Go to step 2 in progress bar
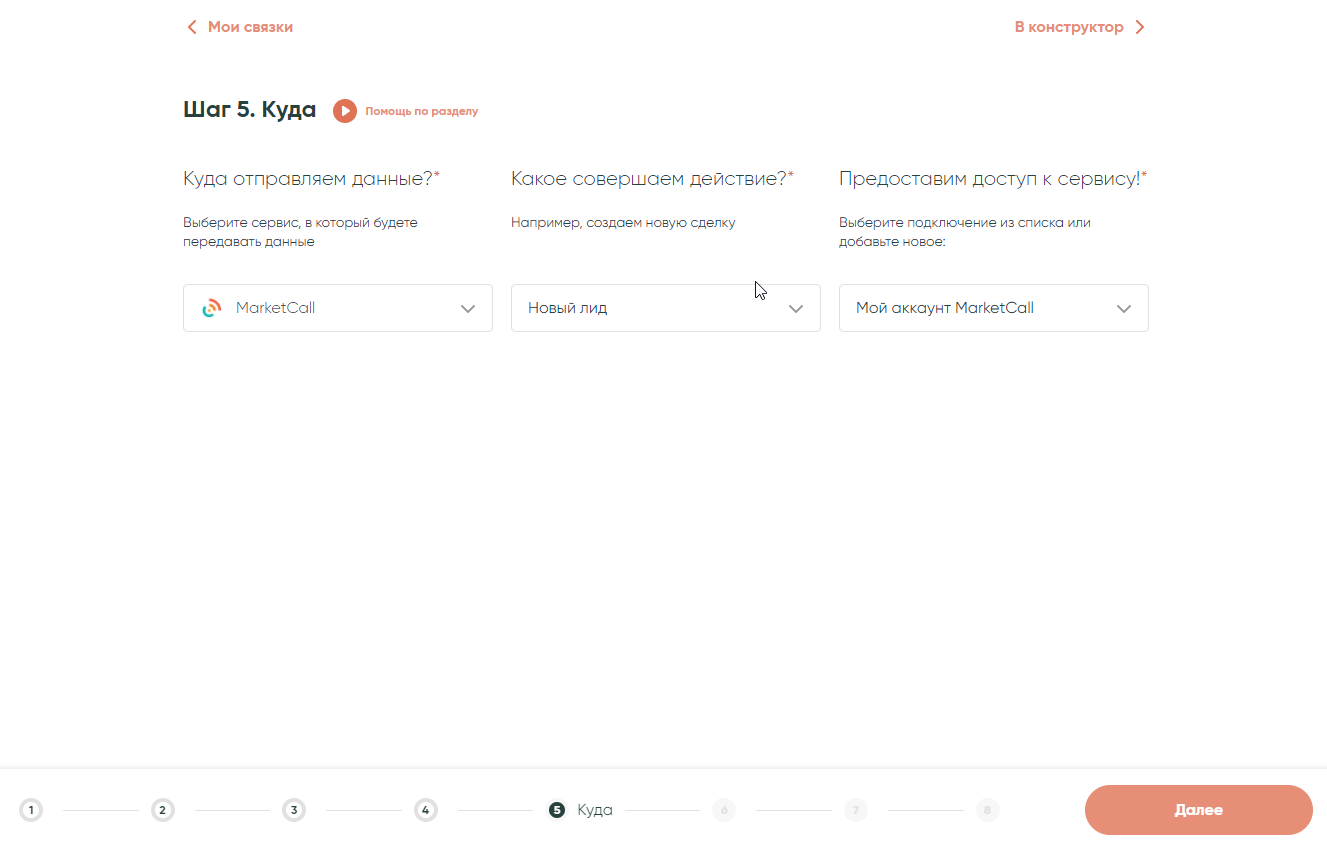1327x844 pixels. 162,810
